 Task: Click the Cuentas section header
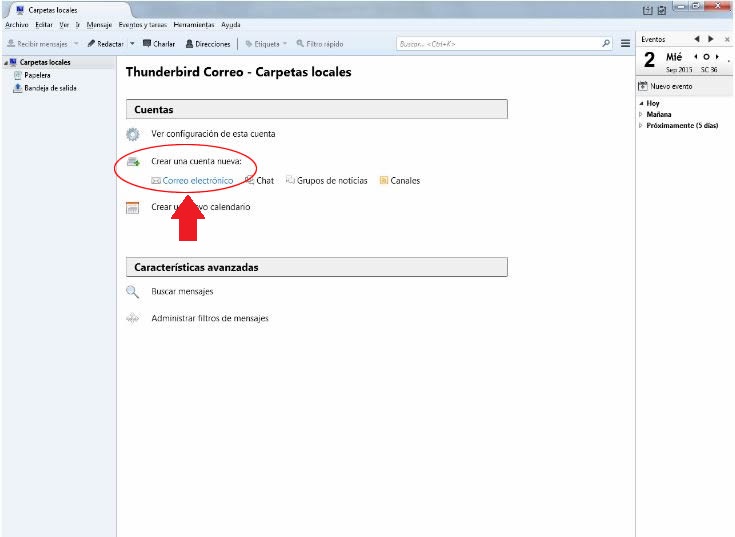click(316, 109)
